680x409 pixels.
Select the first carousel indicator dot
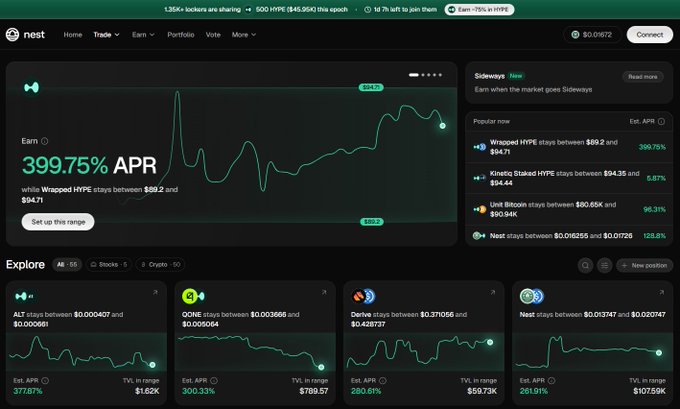click(x=414, y=75)
